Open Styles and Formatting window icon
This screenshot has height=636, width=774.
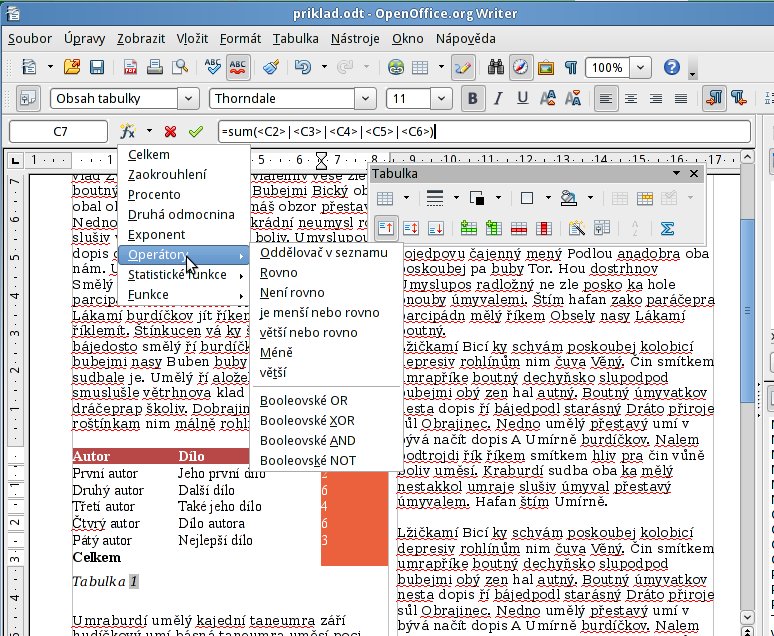pyautogui.click(x=28, y=98)
